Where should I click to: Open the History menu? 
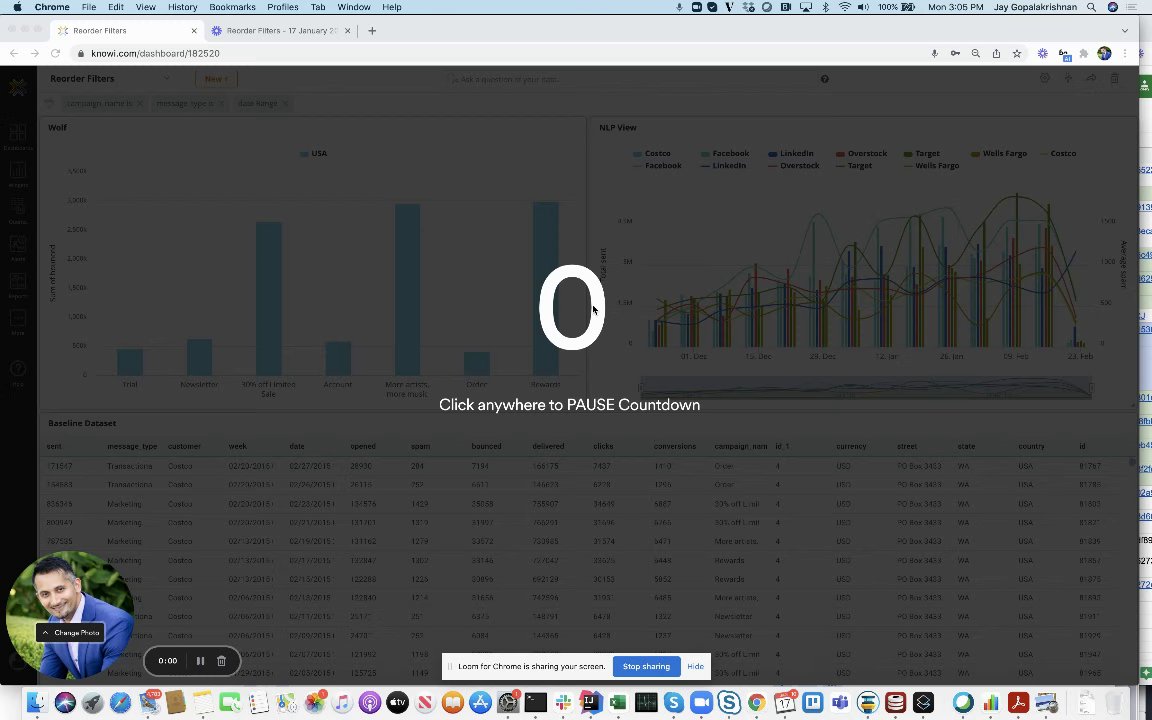(182, 7)
